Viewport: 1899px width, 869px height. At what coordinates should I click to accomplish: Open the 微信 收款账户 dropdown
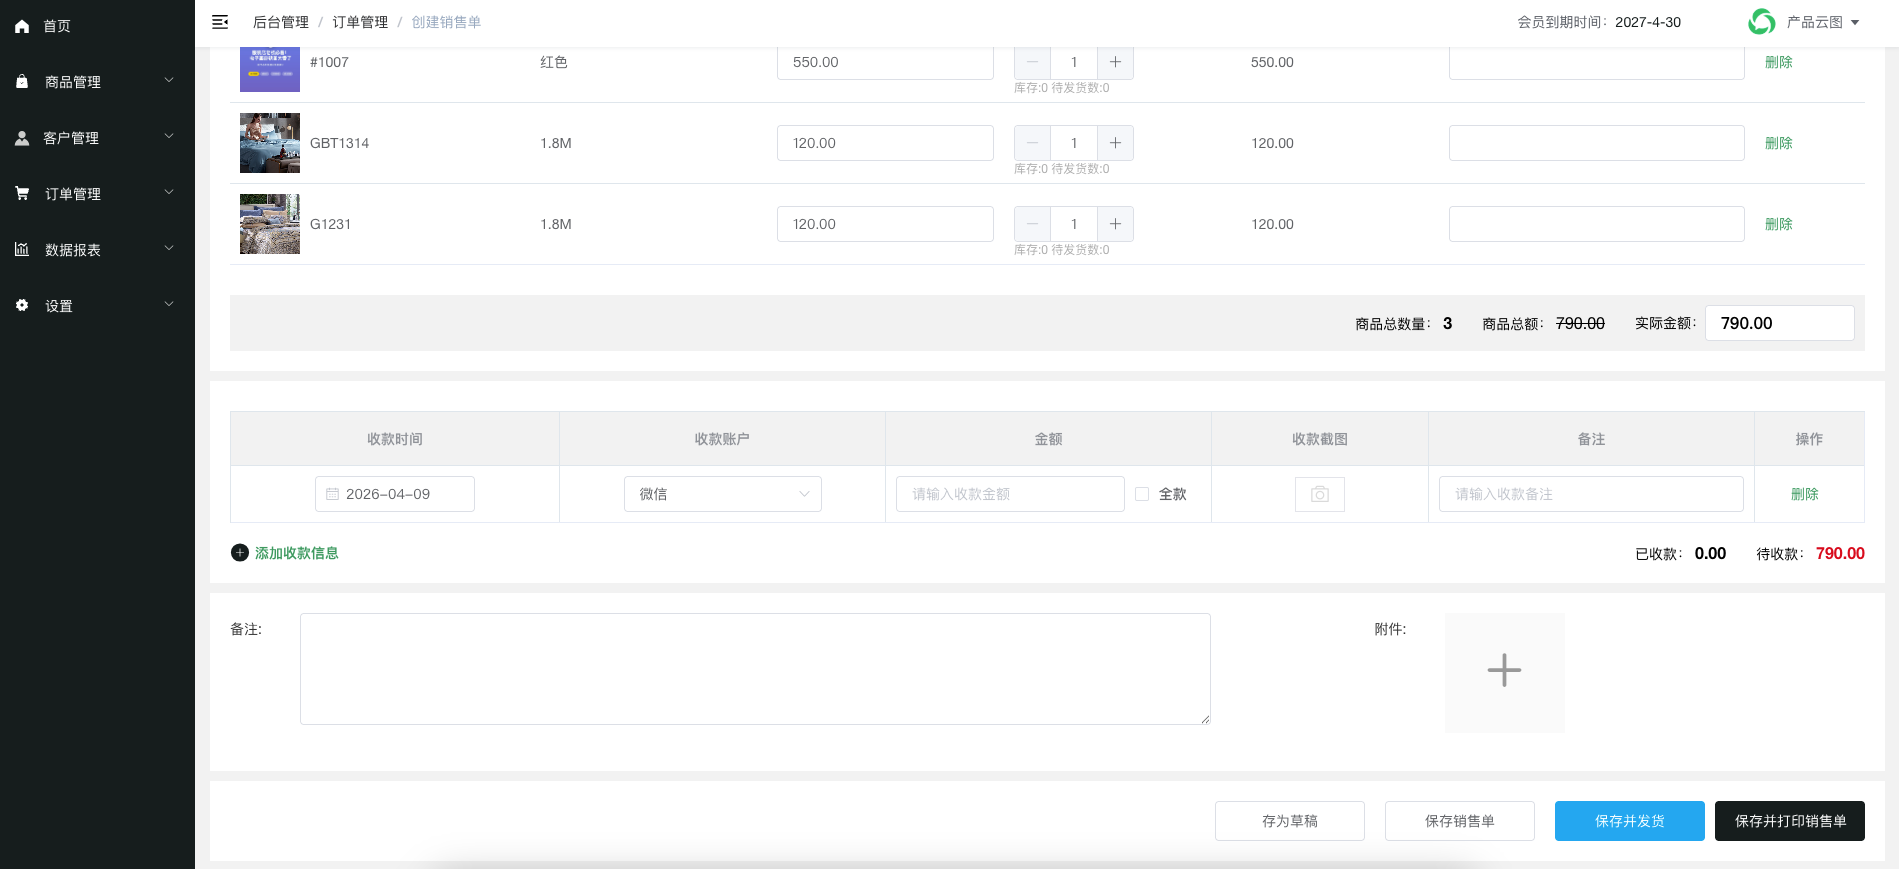coord(723,494)
